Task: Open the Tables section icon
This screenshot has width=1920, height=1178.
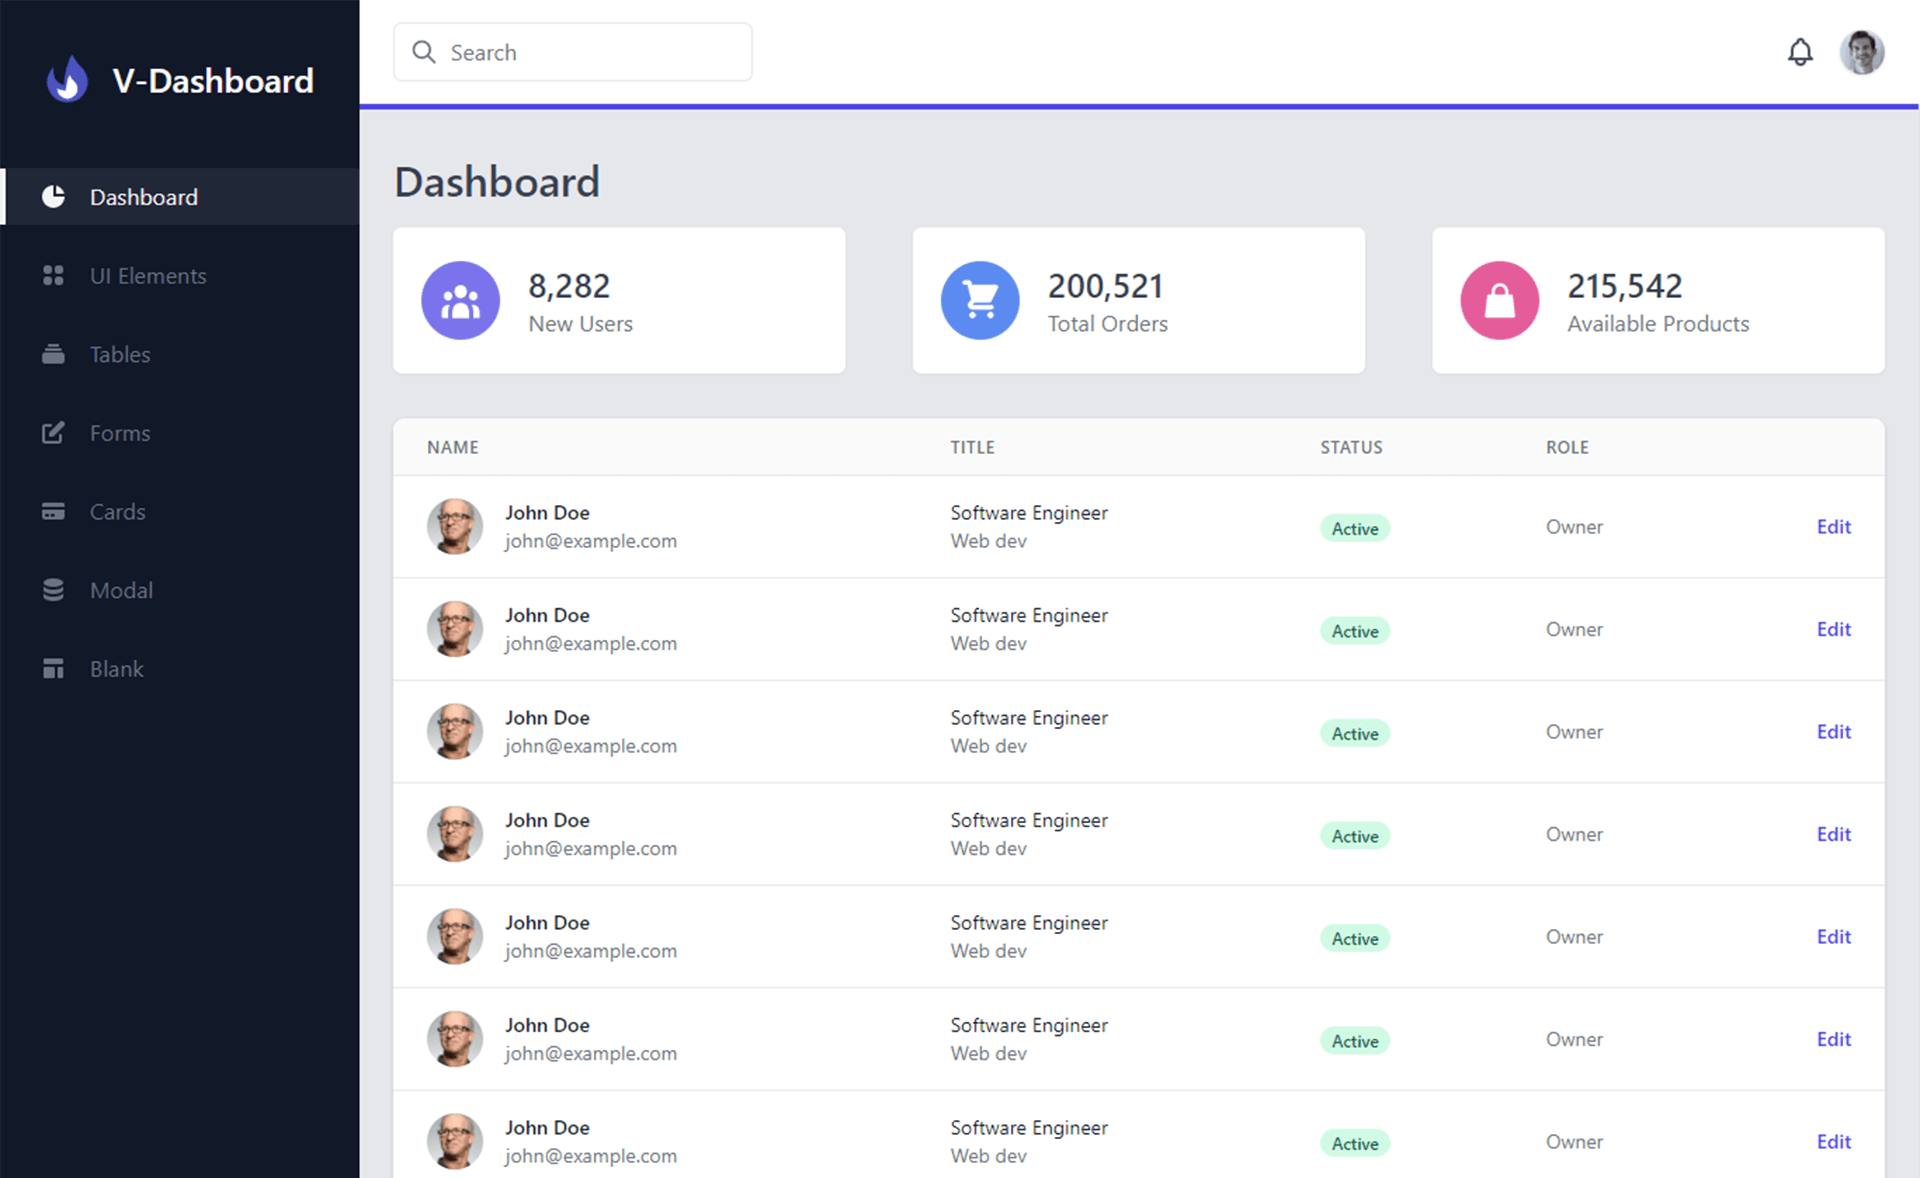Action: [x=51, y=354]
